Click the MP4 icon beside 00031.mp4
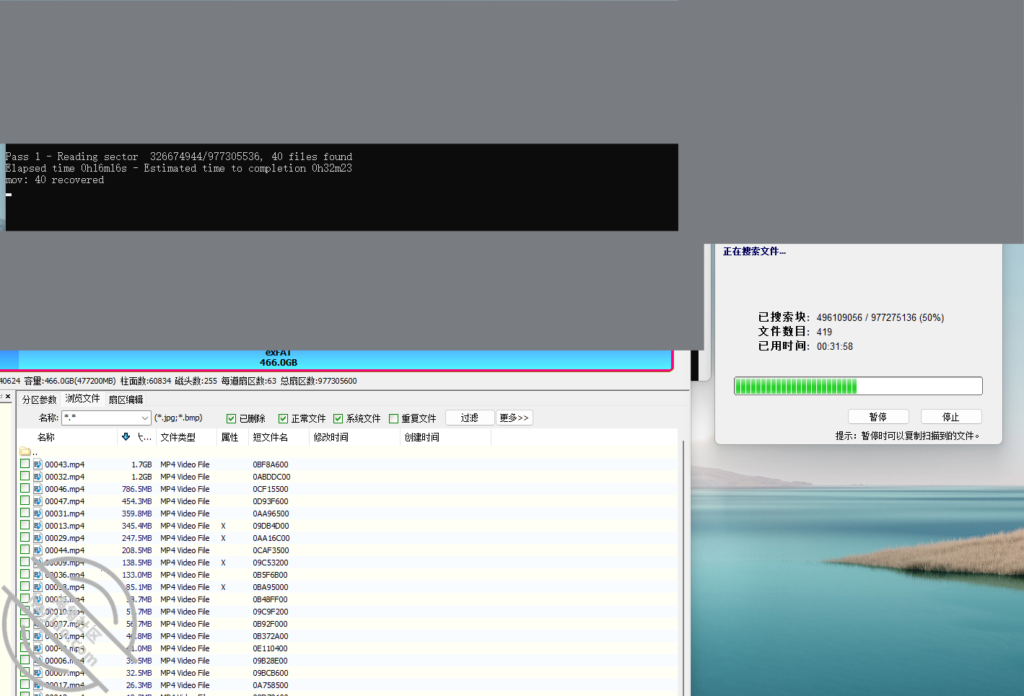 click(38, 514)
